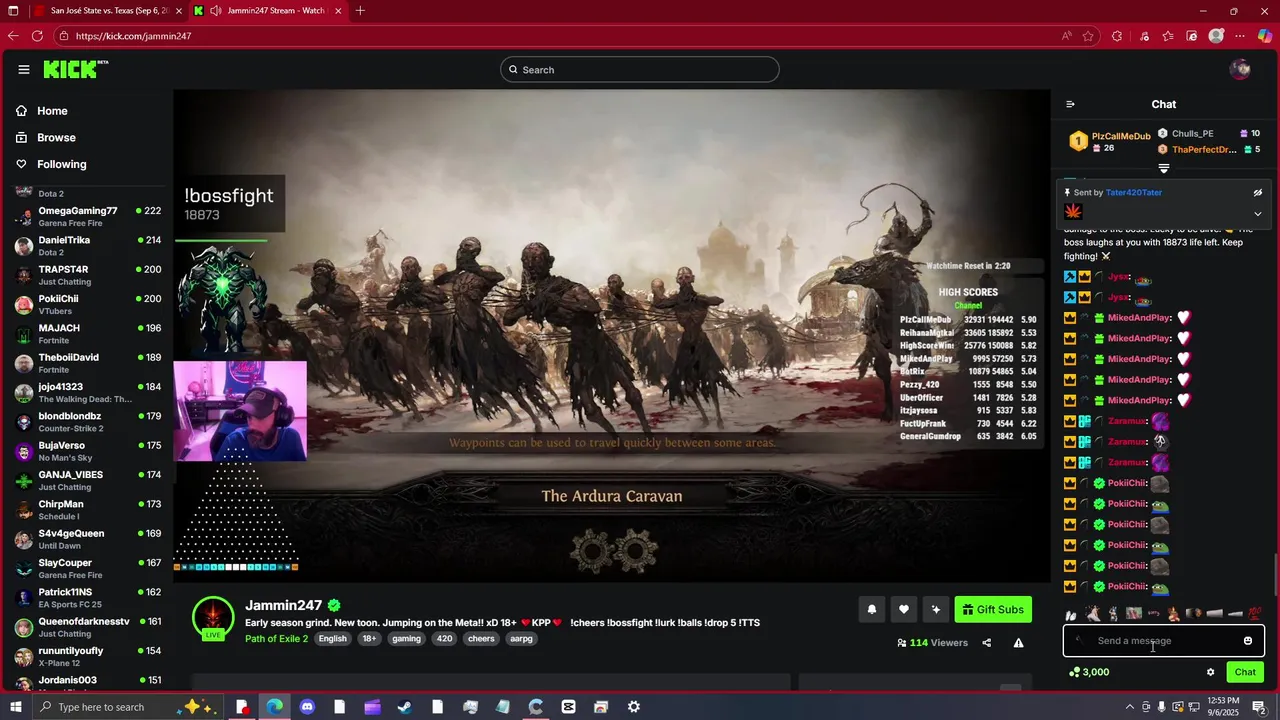Switch to San José State vs. Texas tab
The width and height of the screenshot is (1280, 720).
(108, 11)
